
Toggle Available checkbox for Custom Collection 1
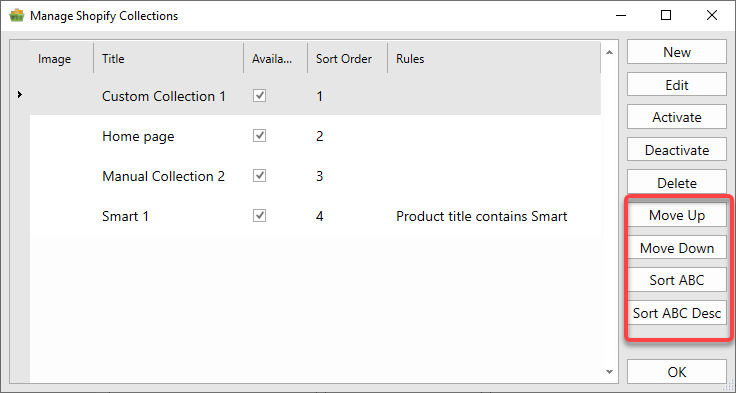coord(260,96)
